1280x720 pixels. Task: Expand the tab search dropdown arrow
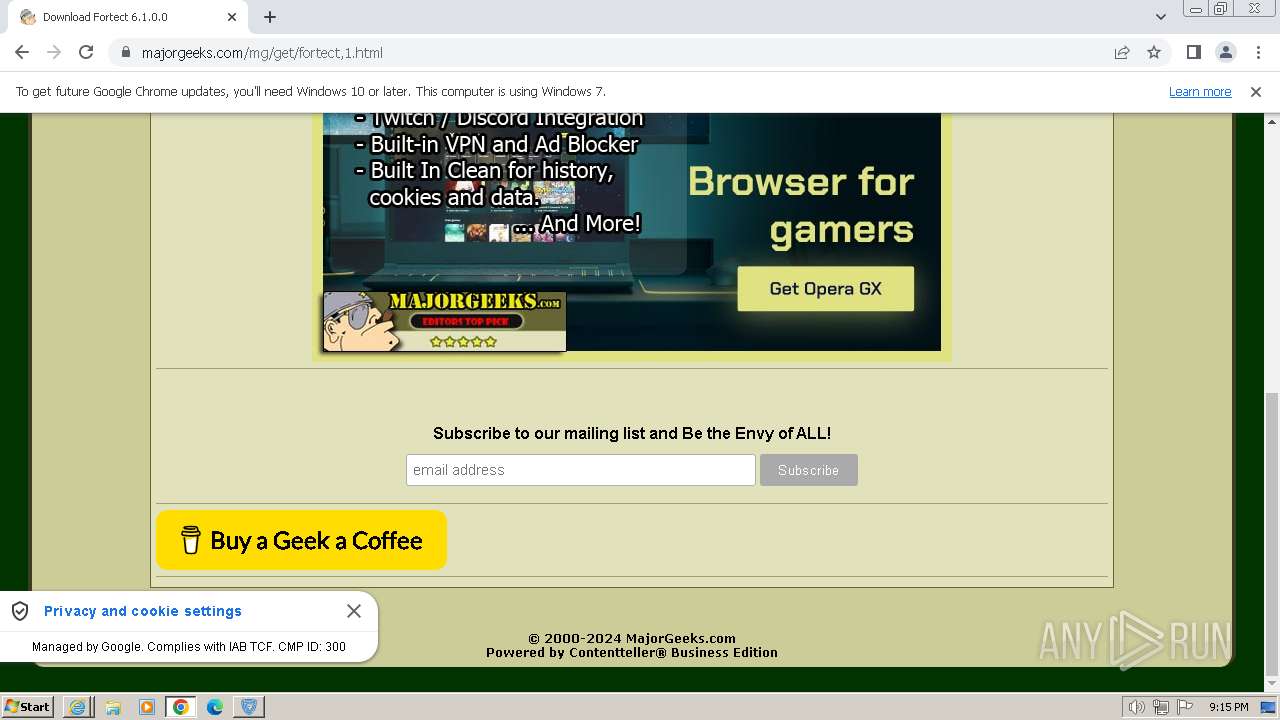pyautogui.click(x=1161, y=17)
